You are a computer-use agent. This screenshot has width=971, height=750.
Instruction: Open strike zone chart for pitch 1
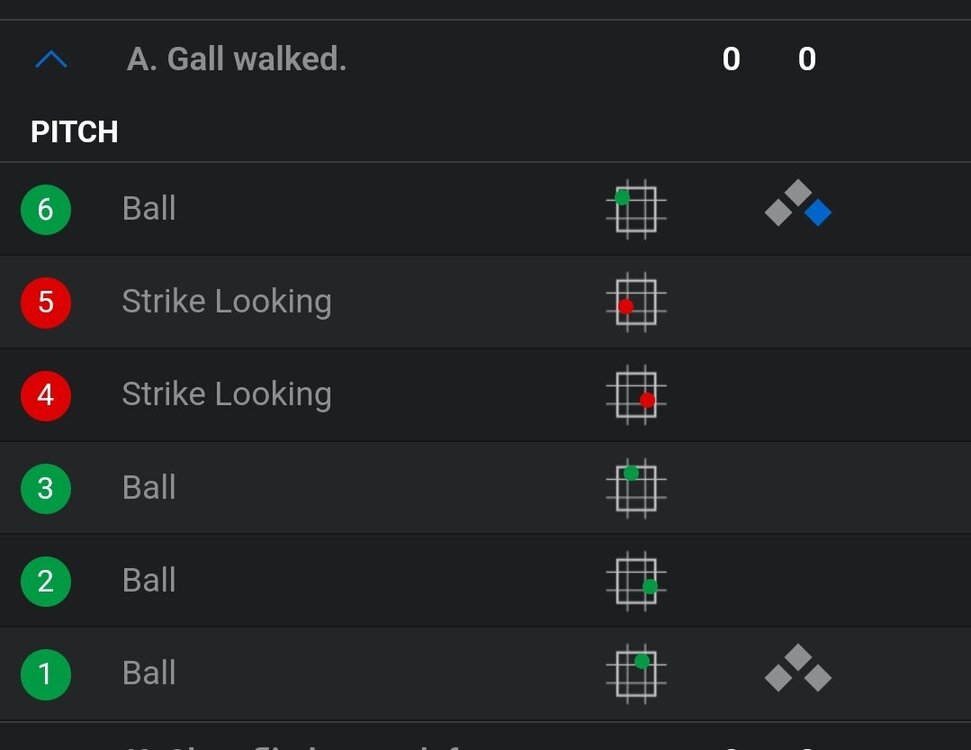click(x=636, y=673)
